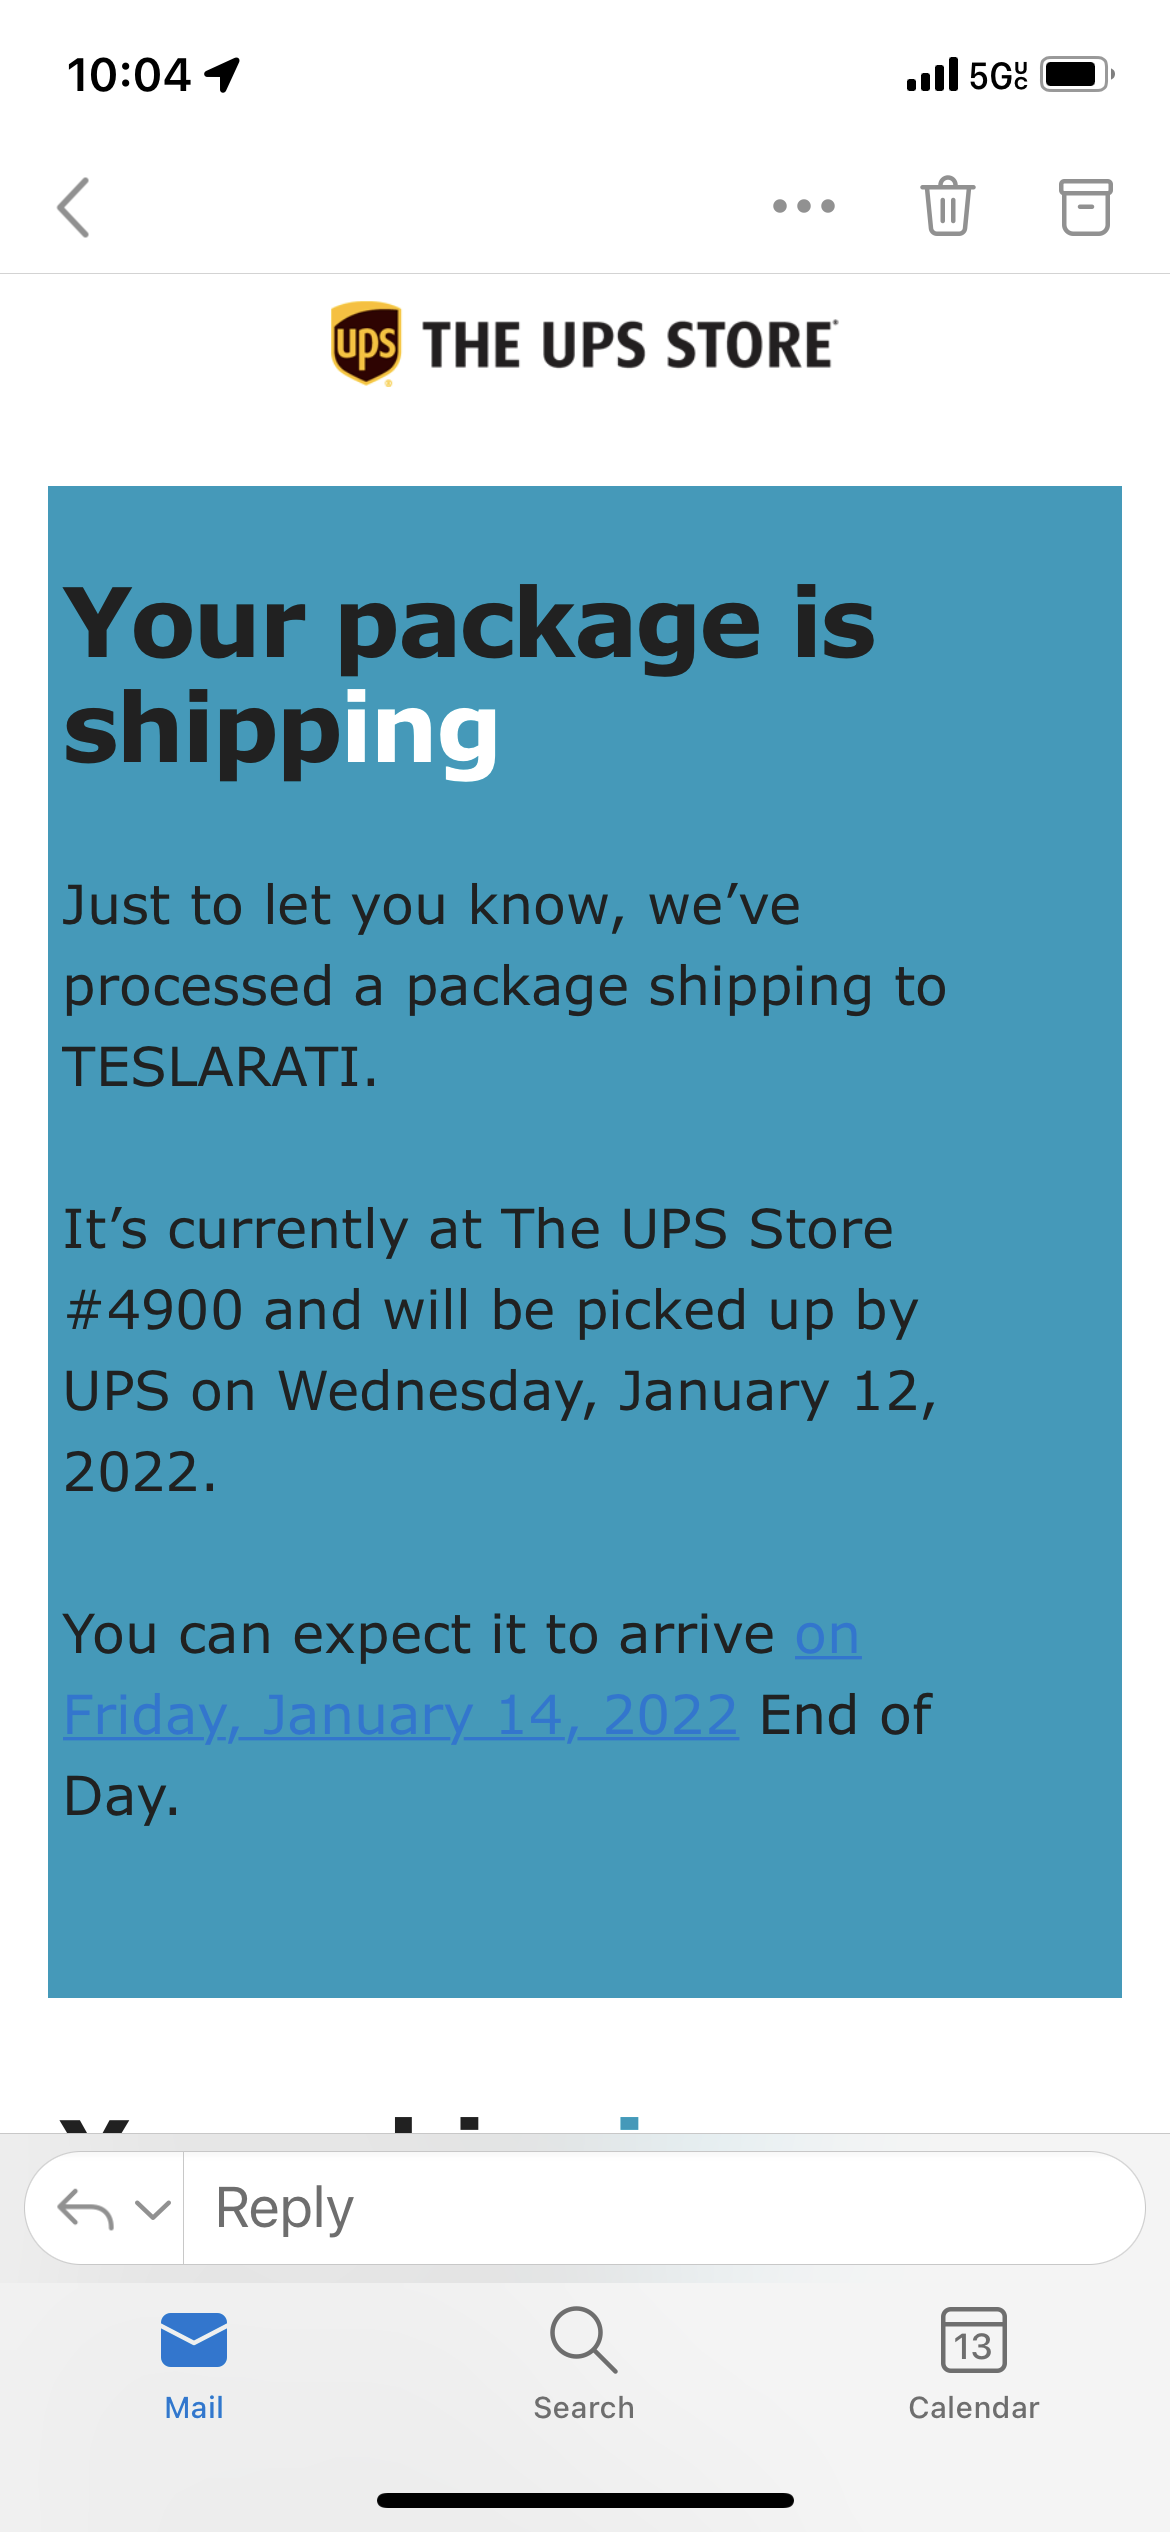This screenshot has height=2532, width=1170.
Task: Delete this email with the trash icon
Action: (x=947, y=206)
